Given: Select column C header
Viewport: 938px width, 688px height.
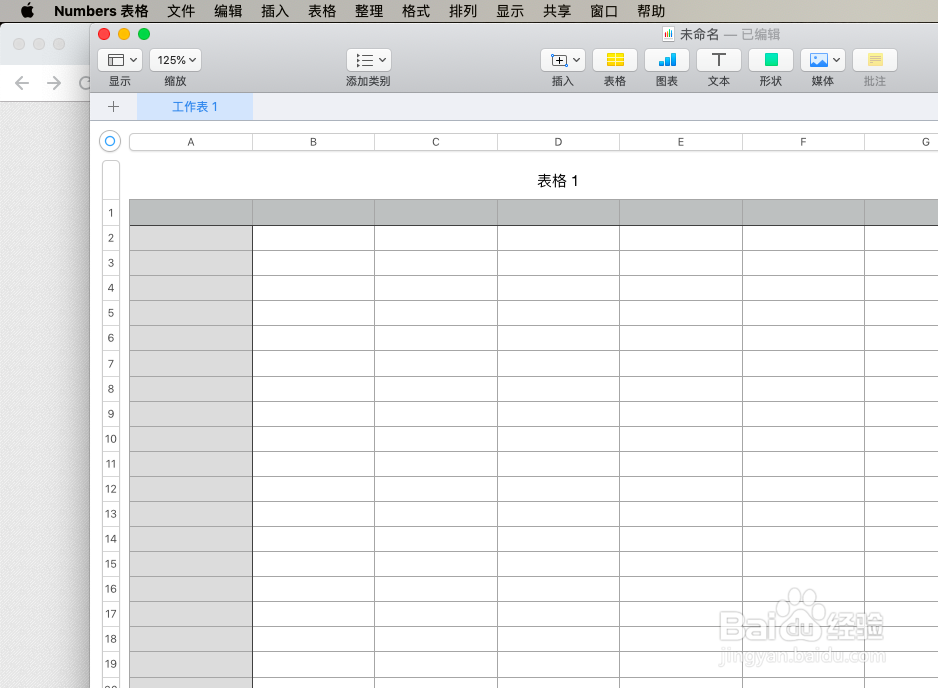Looking at the screenshot, I should [436, 142].
